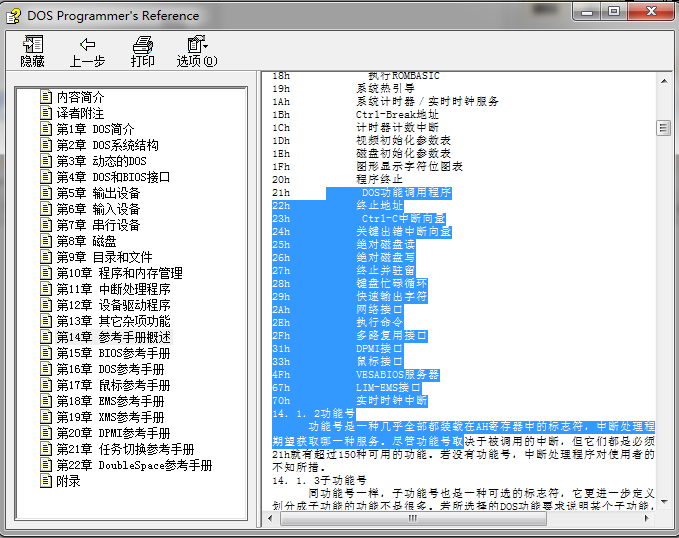Open chapter 第8章 磁盘

point(87,241)
